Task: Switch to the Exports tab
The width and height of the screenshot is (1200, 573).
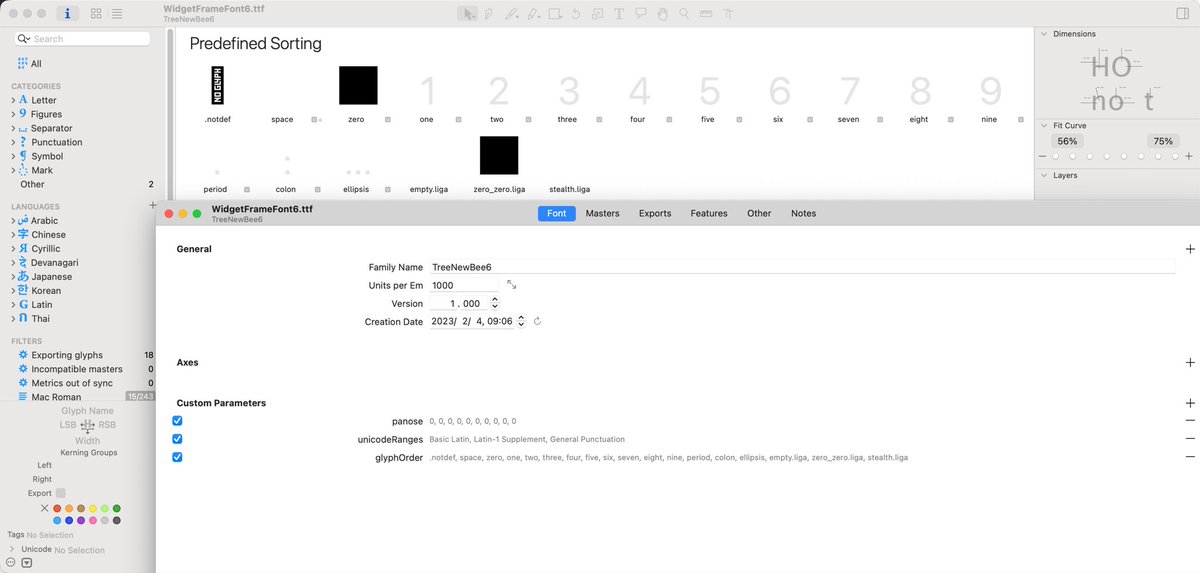Action: click(x=655, y=213)
